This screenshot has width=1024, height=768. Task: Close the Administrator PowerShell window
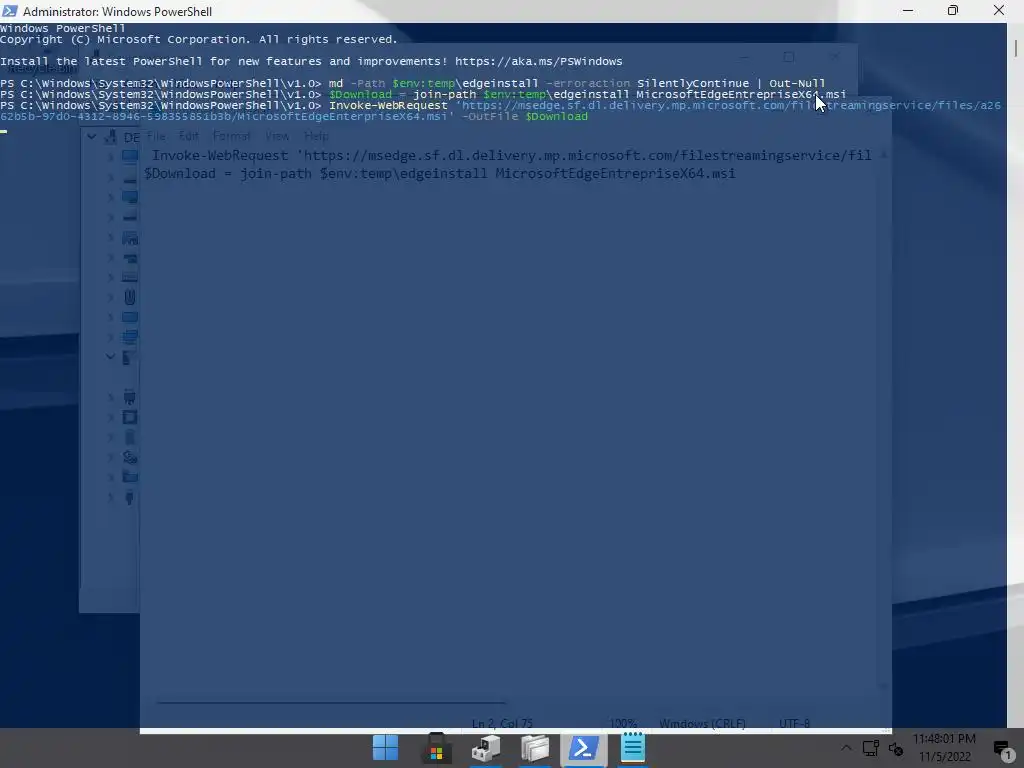999,10
